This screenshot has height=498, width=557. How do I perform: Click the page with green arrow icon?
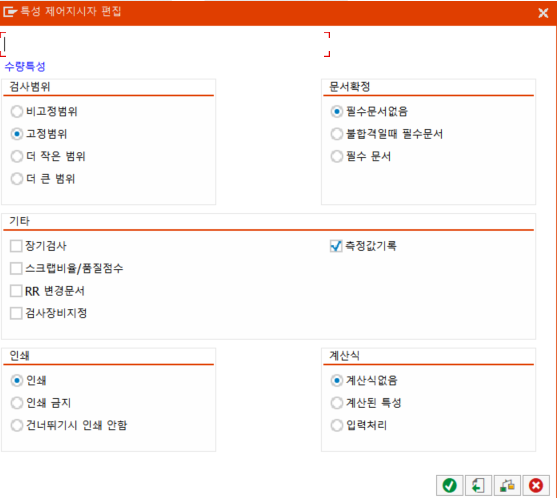(478, 485)
